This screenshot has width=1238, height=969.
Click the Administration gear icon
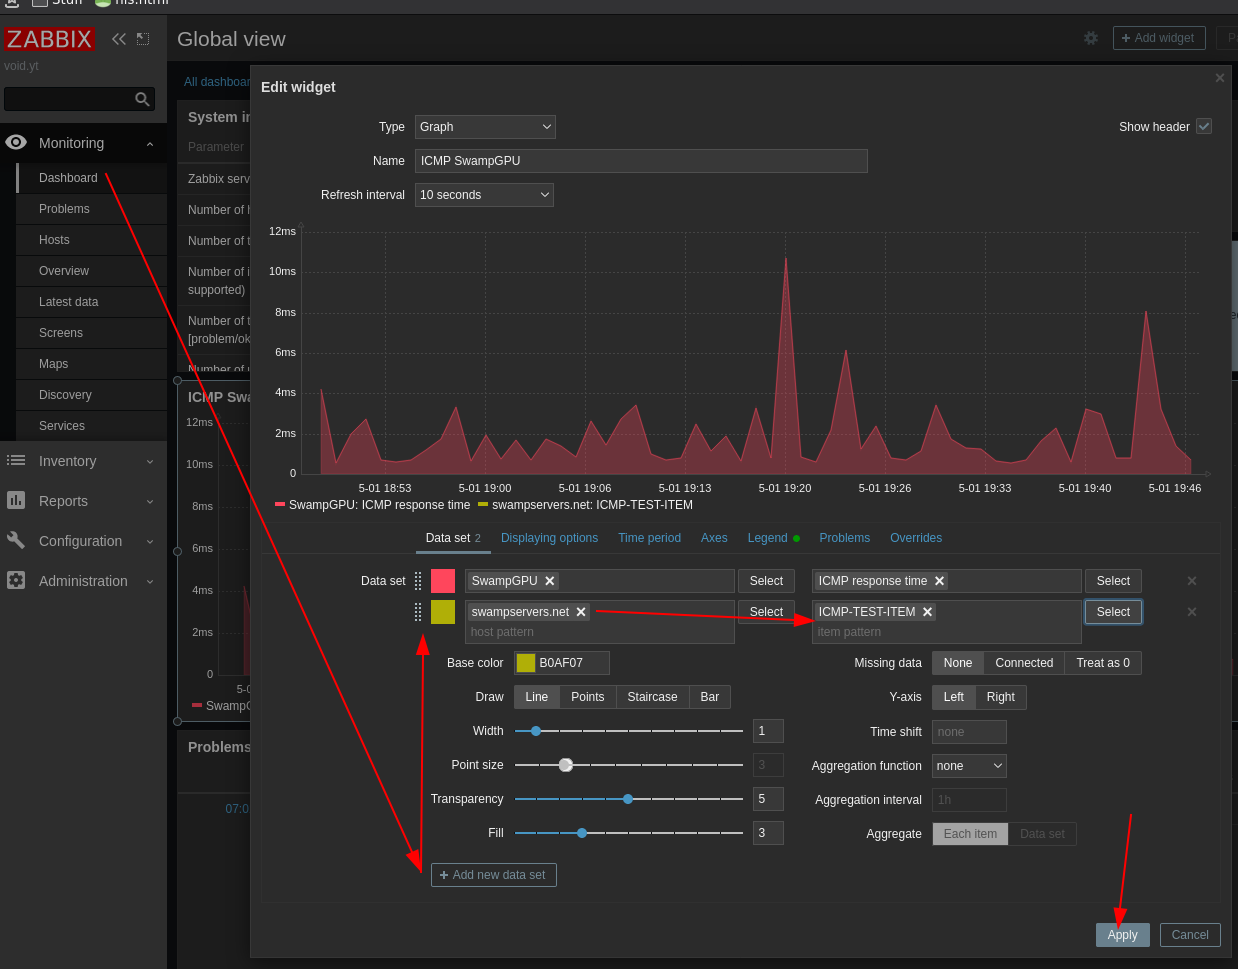pos(16,581)
